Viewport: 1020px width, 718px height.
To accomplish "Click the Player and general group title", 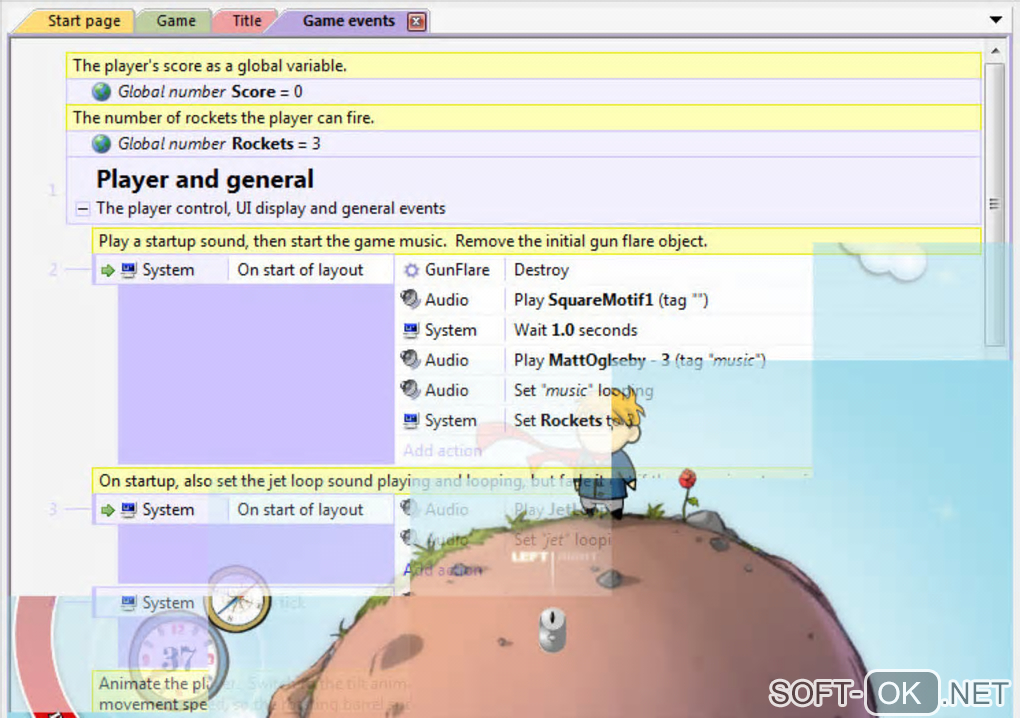I will (205, 180).
